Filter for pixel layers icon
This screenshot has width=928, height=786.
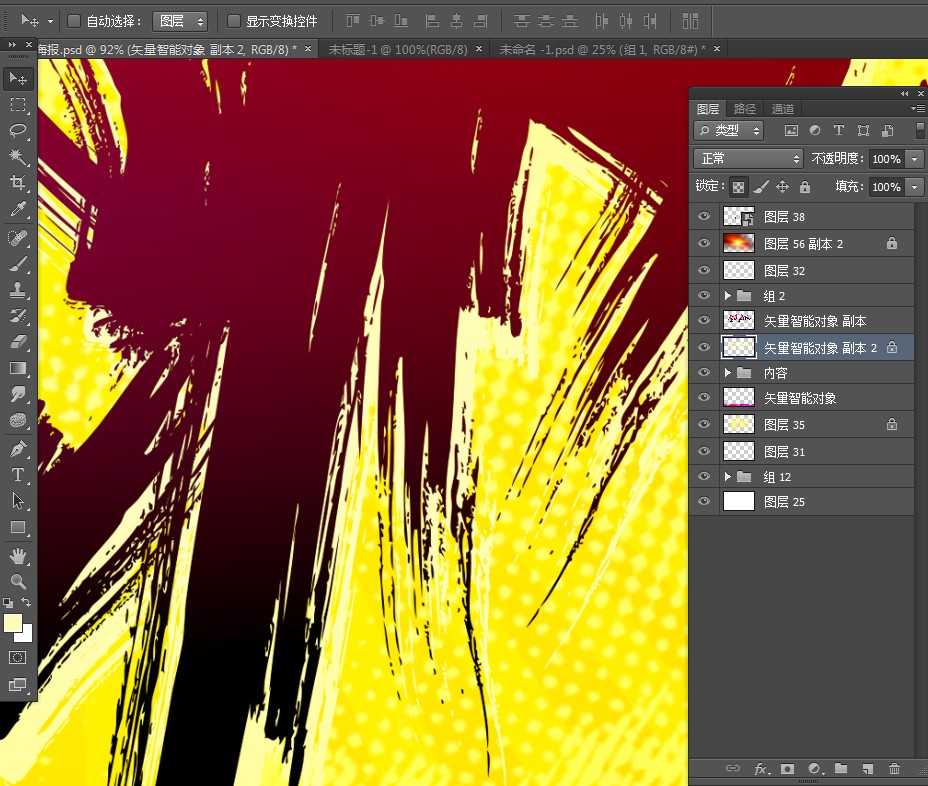(x=791, y=131)
